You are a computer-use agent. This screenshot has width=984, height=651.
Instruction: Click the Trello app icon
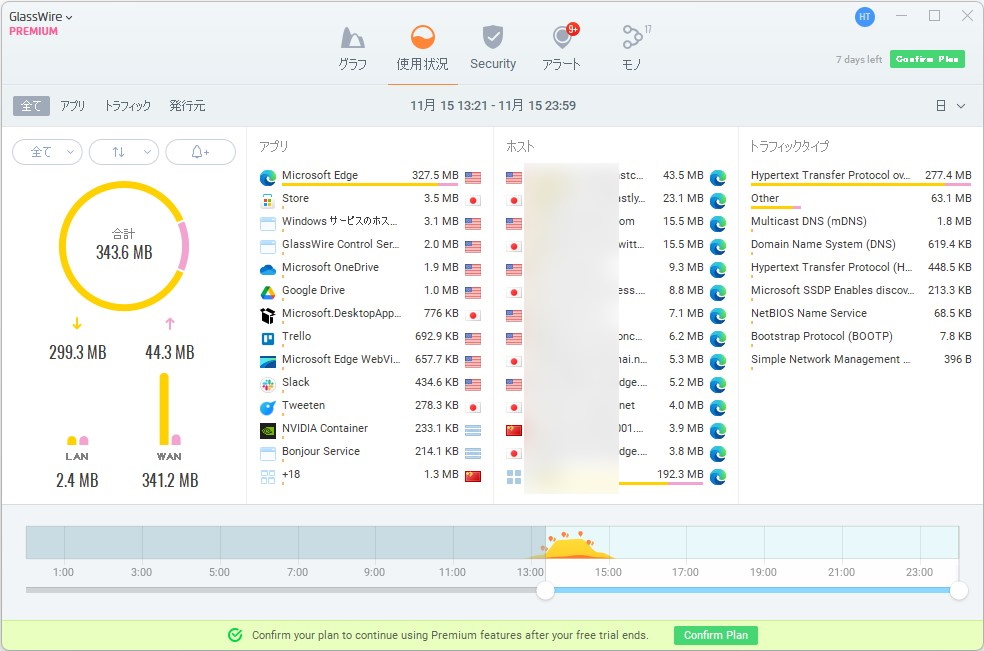click(x=268, y=339)
